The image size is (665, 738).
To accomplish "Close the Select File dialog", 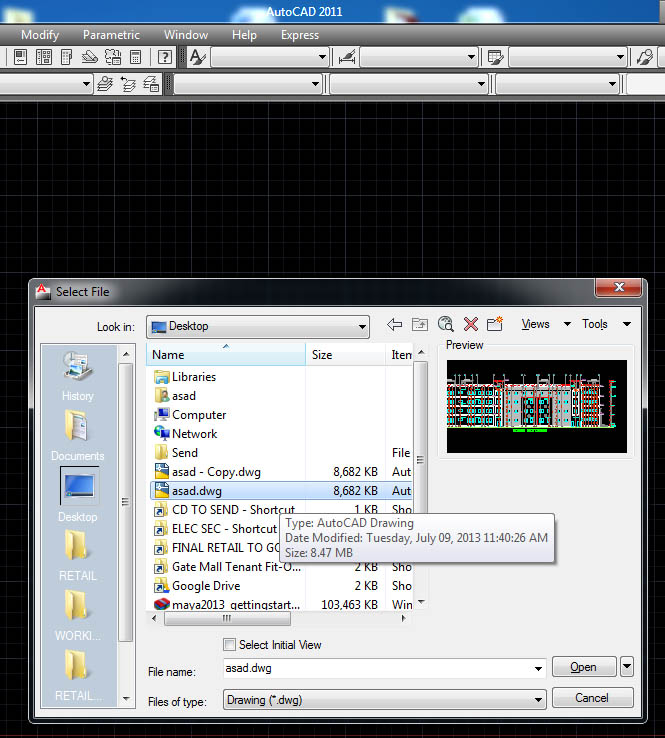I will 618,287.
